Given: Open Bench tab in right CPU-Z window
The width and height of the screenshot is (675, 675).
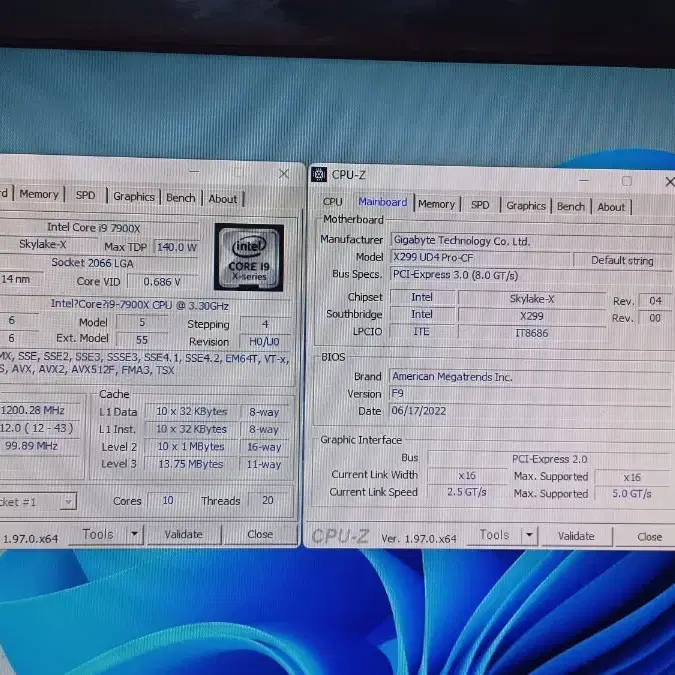Looking at the screenshot, I should pyautogui.click(x=571, y=207).
